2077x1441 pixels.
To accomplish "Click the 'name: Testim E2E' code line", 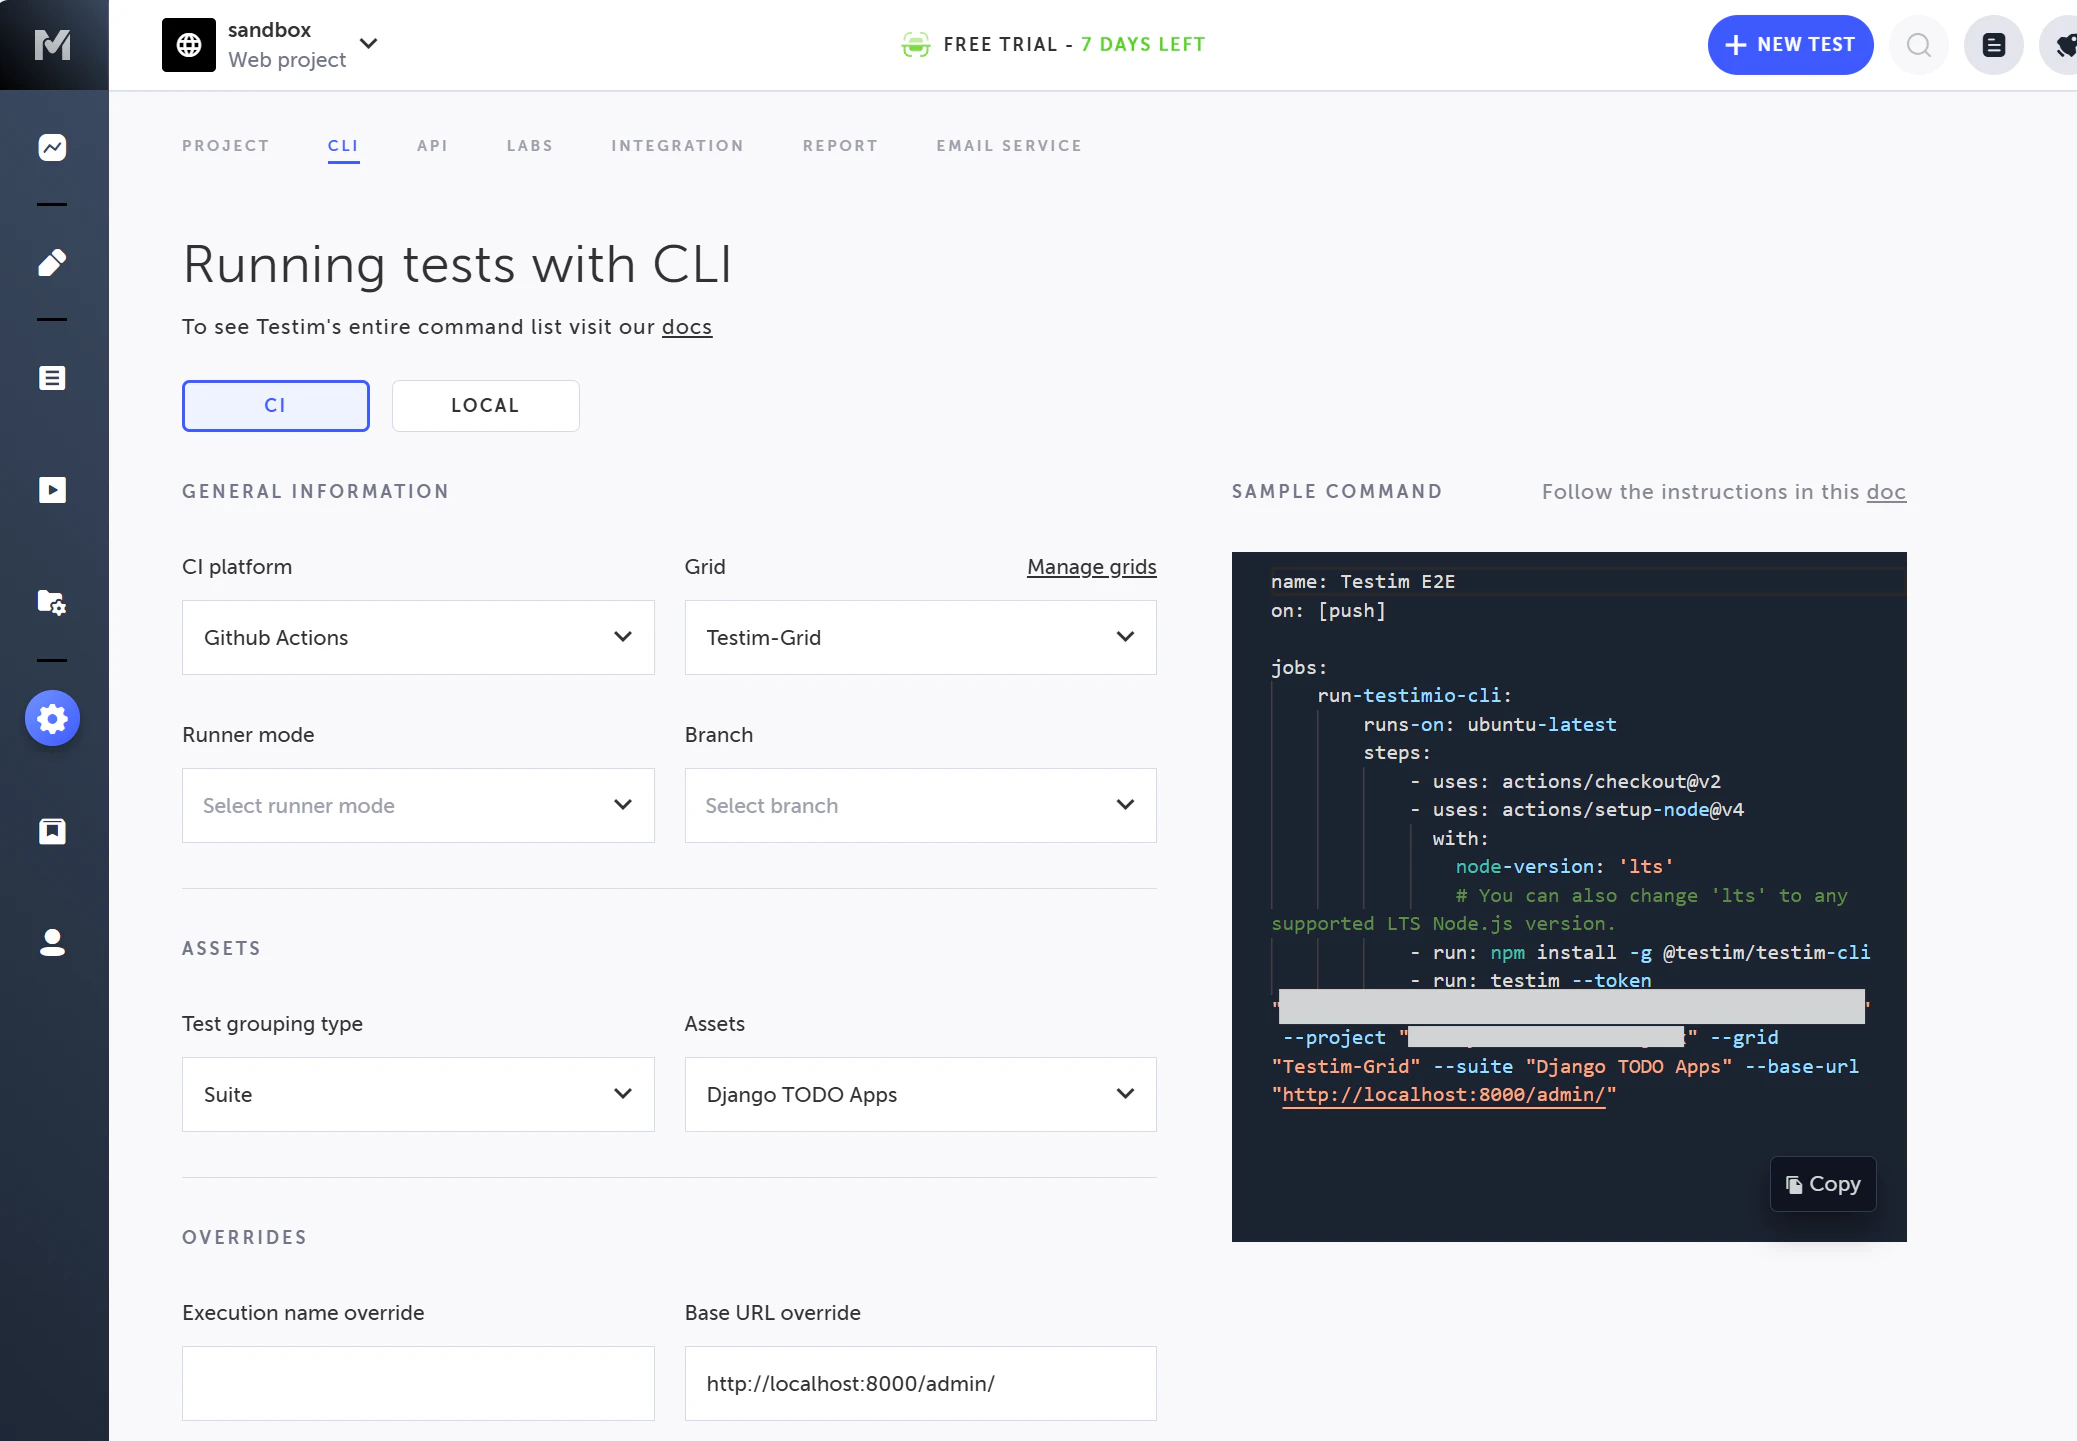I will 1363,582.
